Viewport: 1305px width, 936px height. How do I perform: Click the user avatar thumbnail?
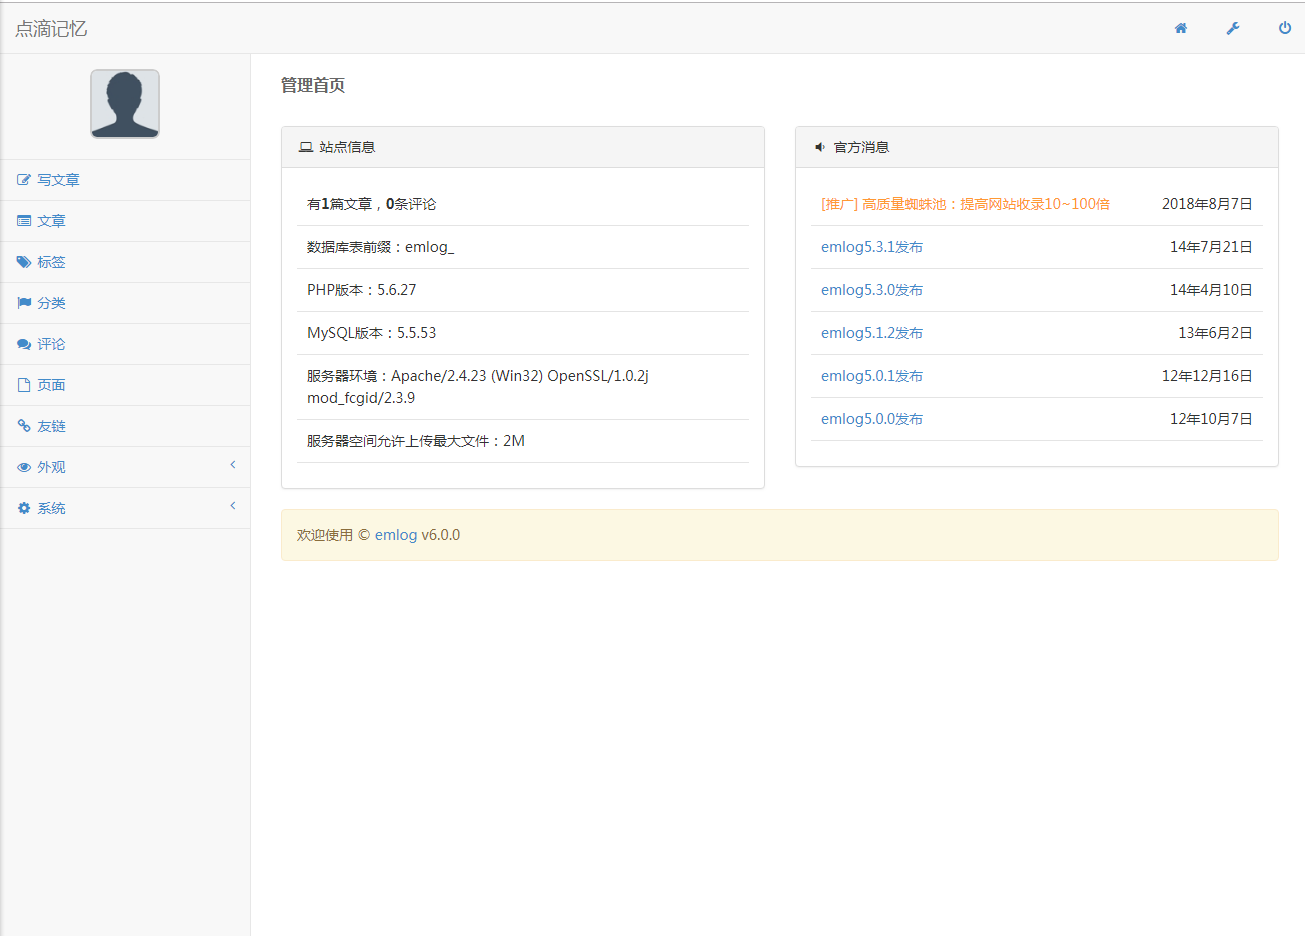tap(125, 104)
